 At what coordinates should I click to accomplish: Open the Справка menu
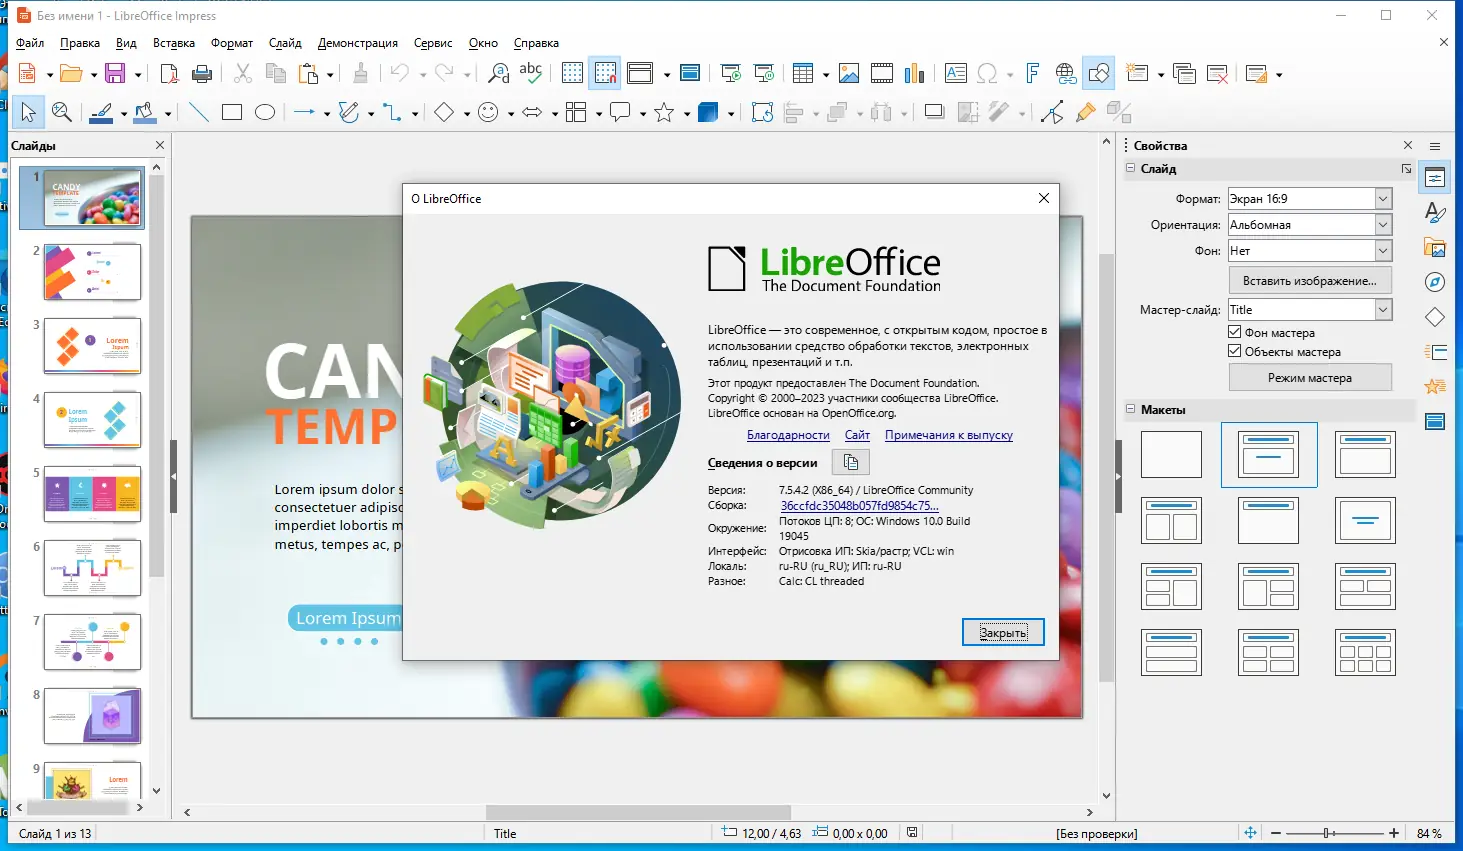pyautogui.click(x=536, y=43)
